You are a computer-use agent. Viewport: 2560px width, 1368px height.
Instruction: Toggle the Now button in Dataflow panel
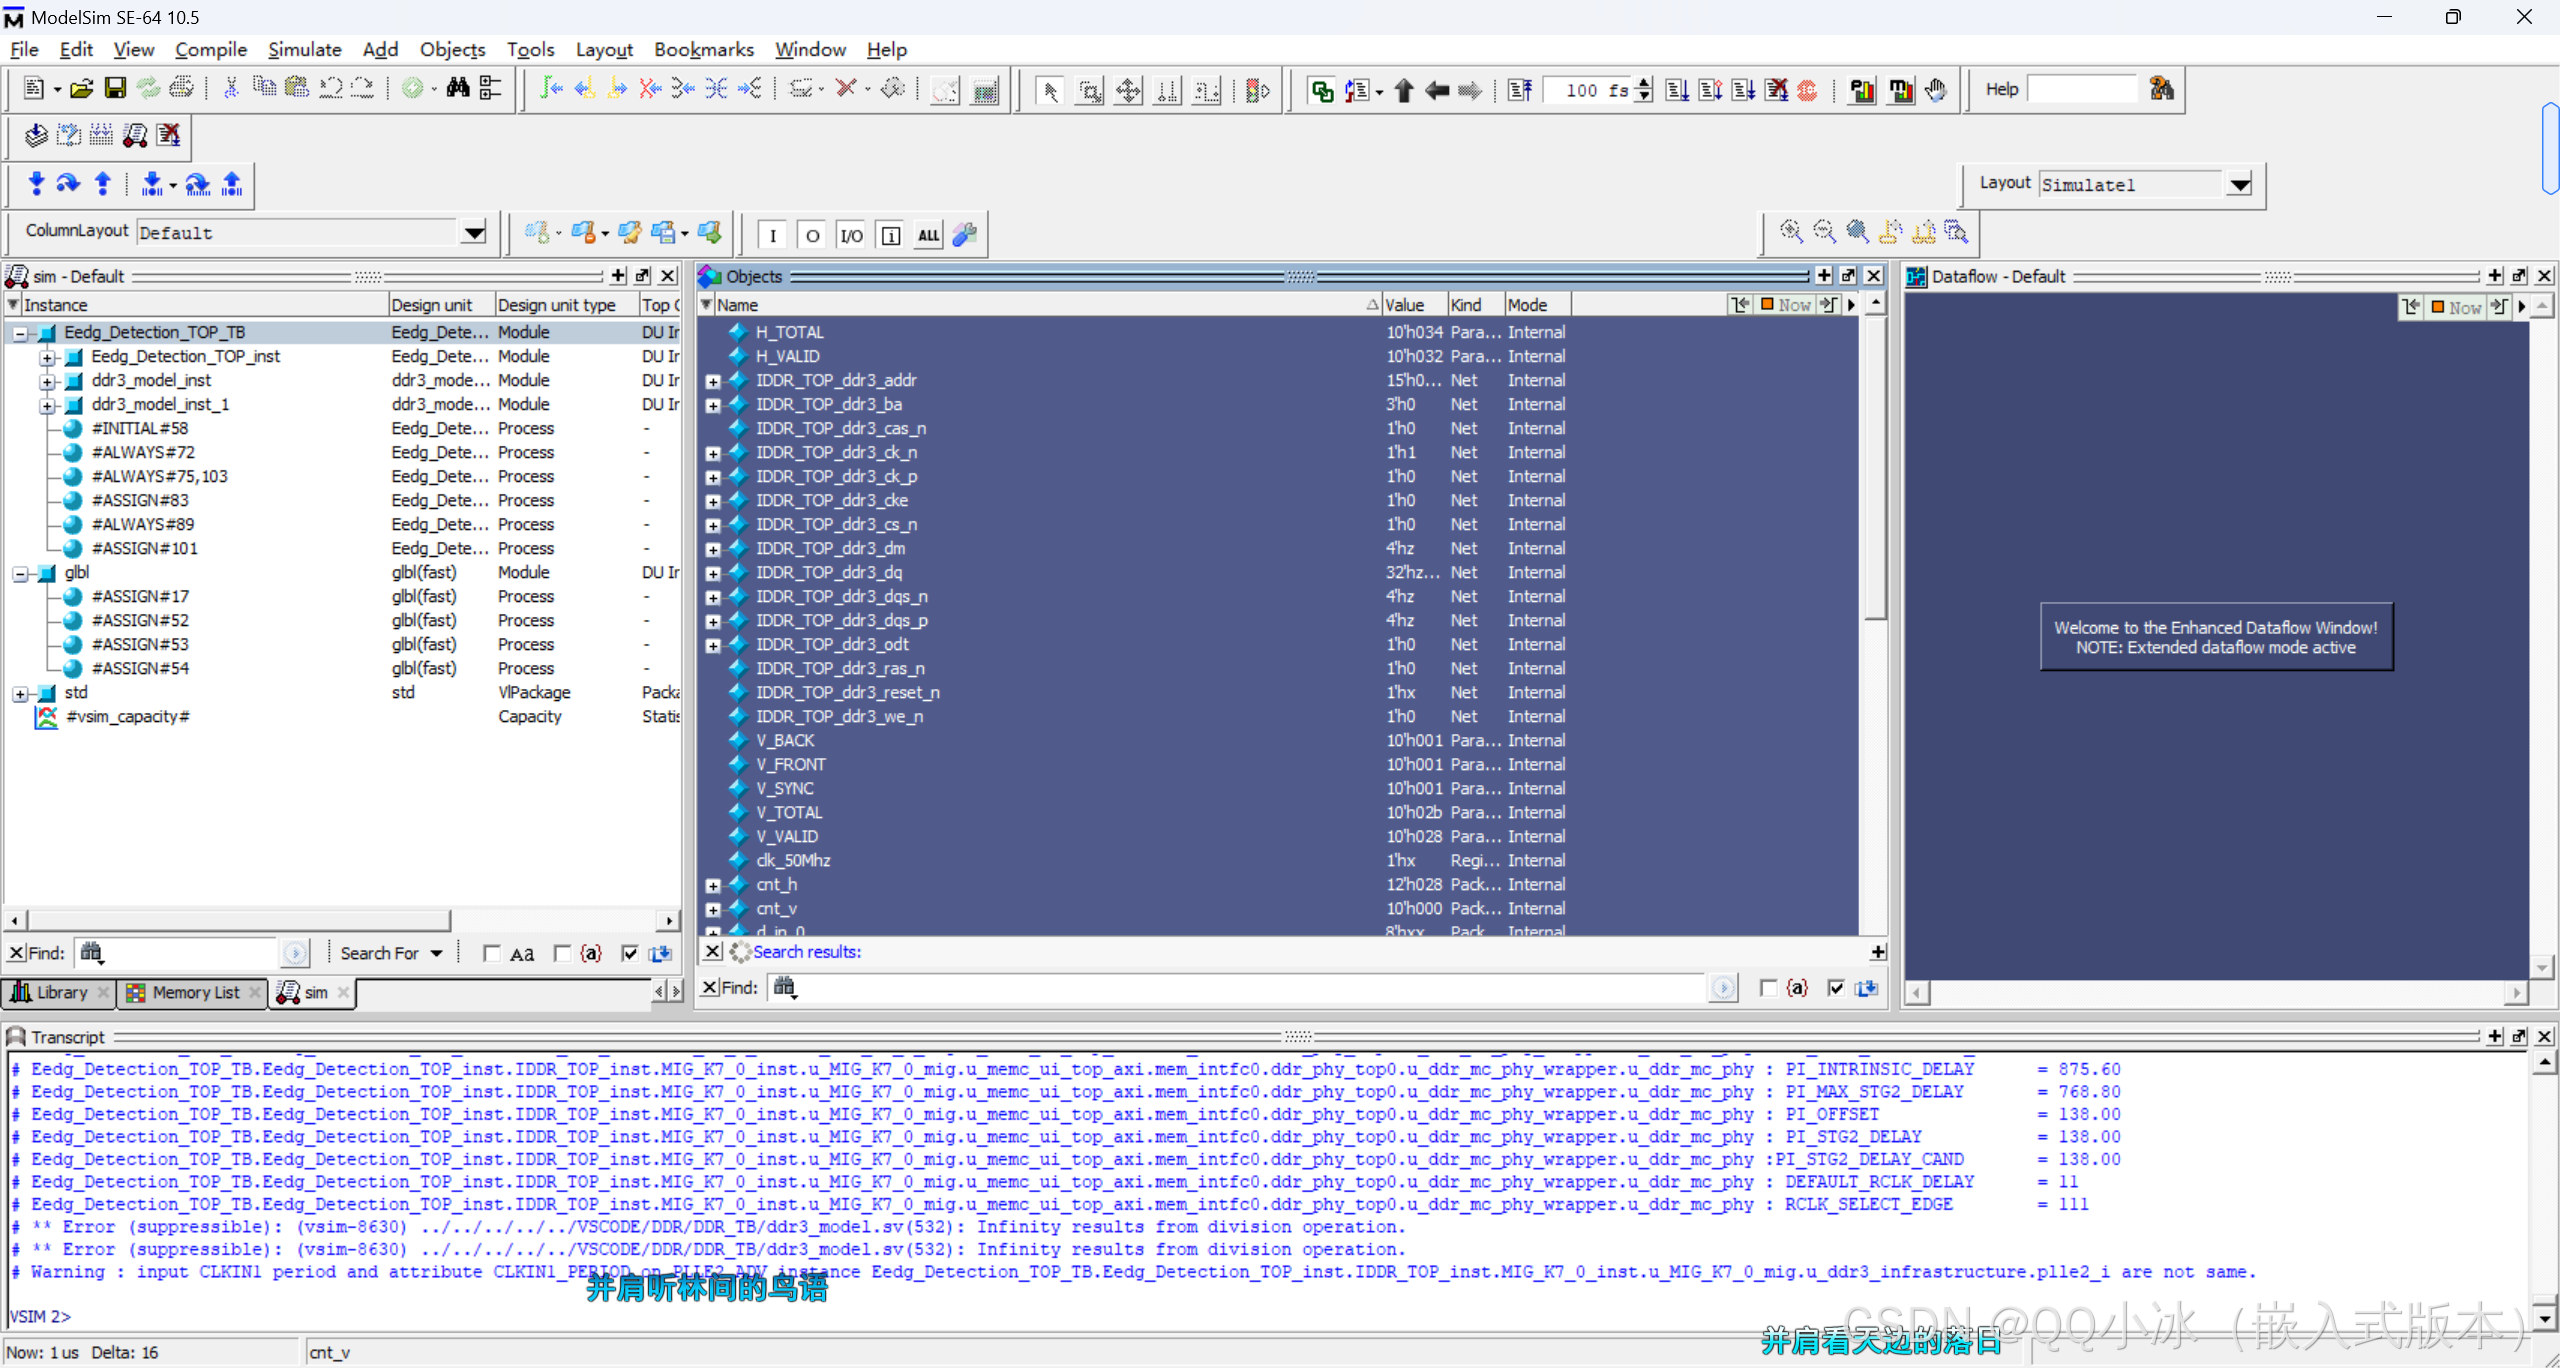coord(2455,306)
